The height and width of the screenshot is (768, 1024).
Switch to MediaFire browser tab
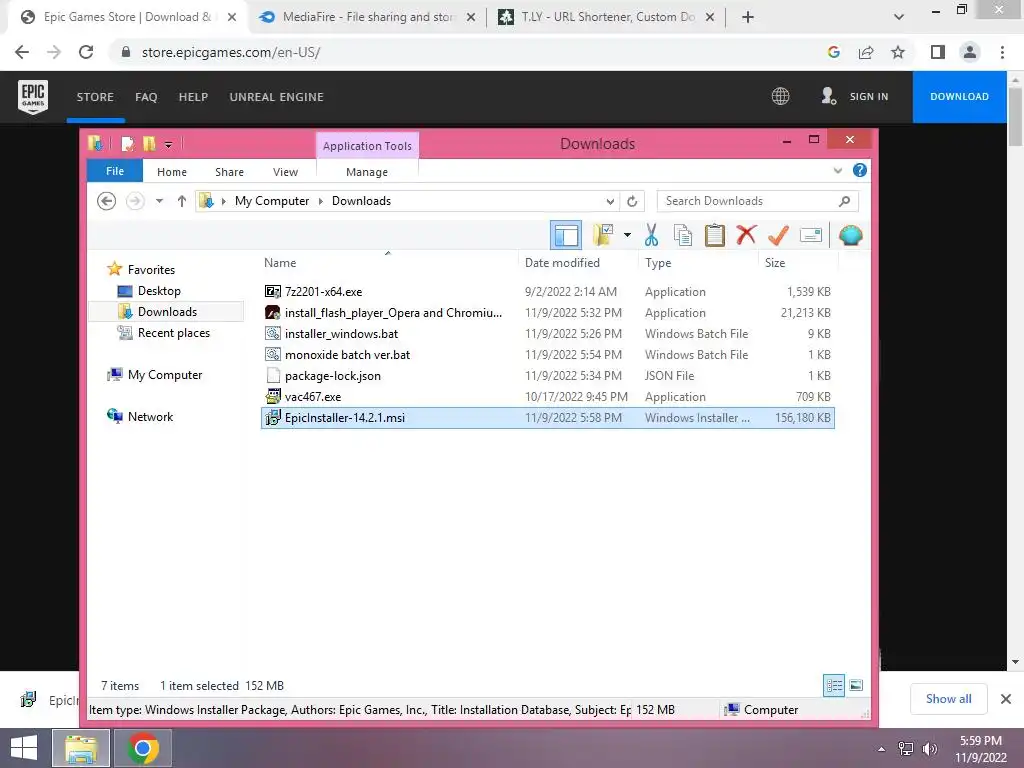click(x=368, y=17)
